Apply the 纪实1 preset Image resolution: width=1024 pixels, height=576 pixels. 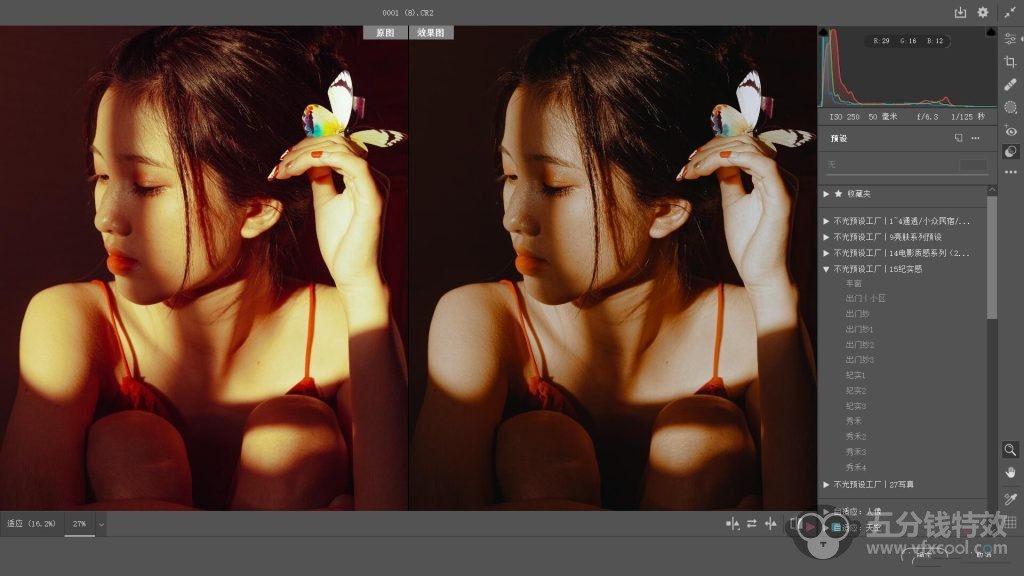[856, 376]
